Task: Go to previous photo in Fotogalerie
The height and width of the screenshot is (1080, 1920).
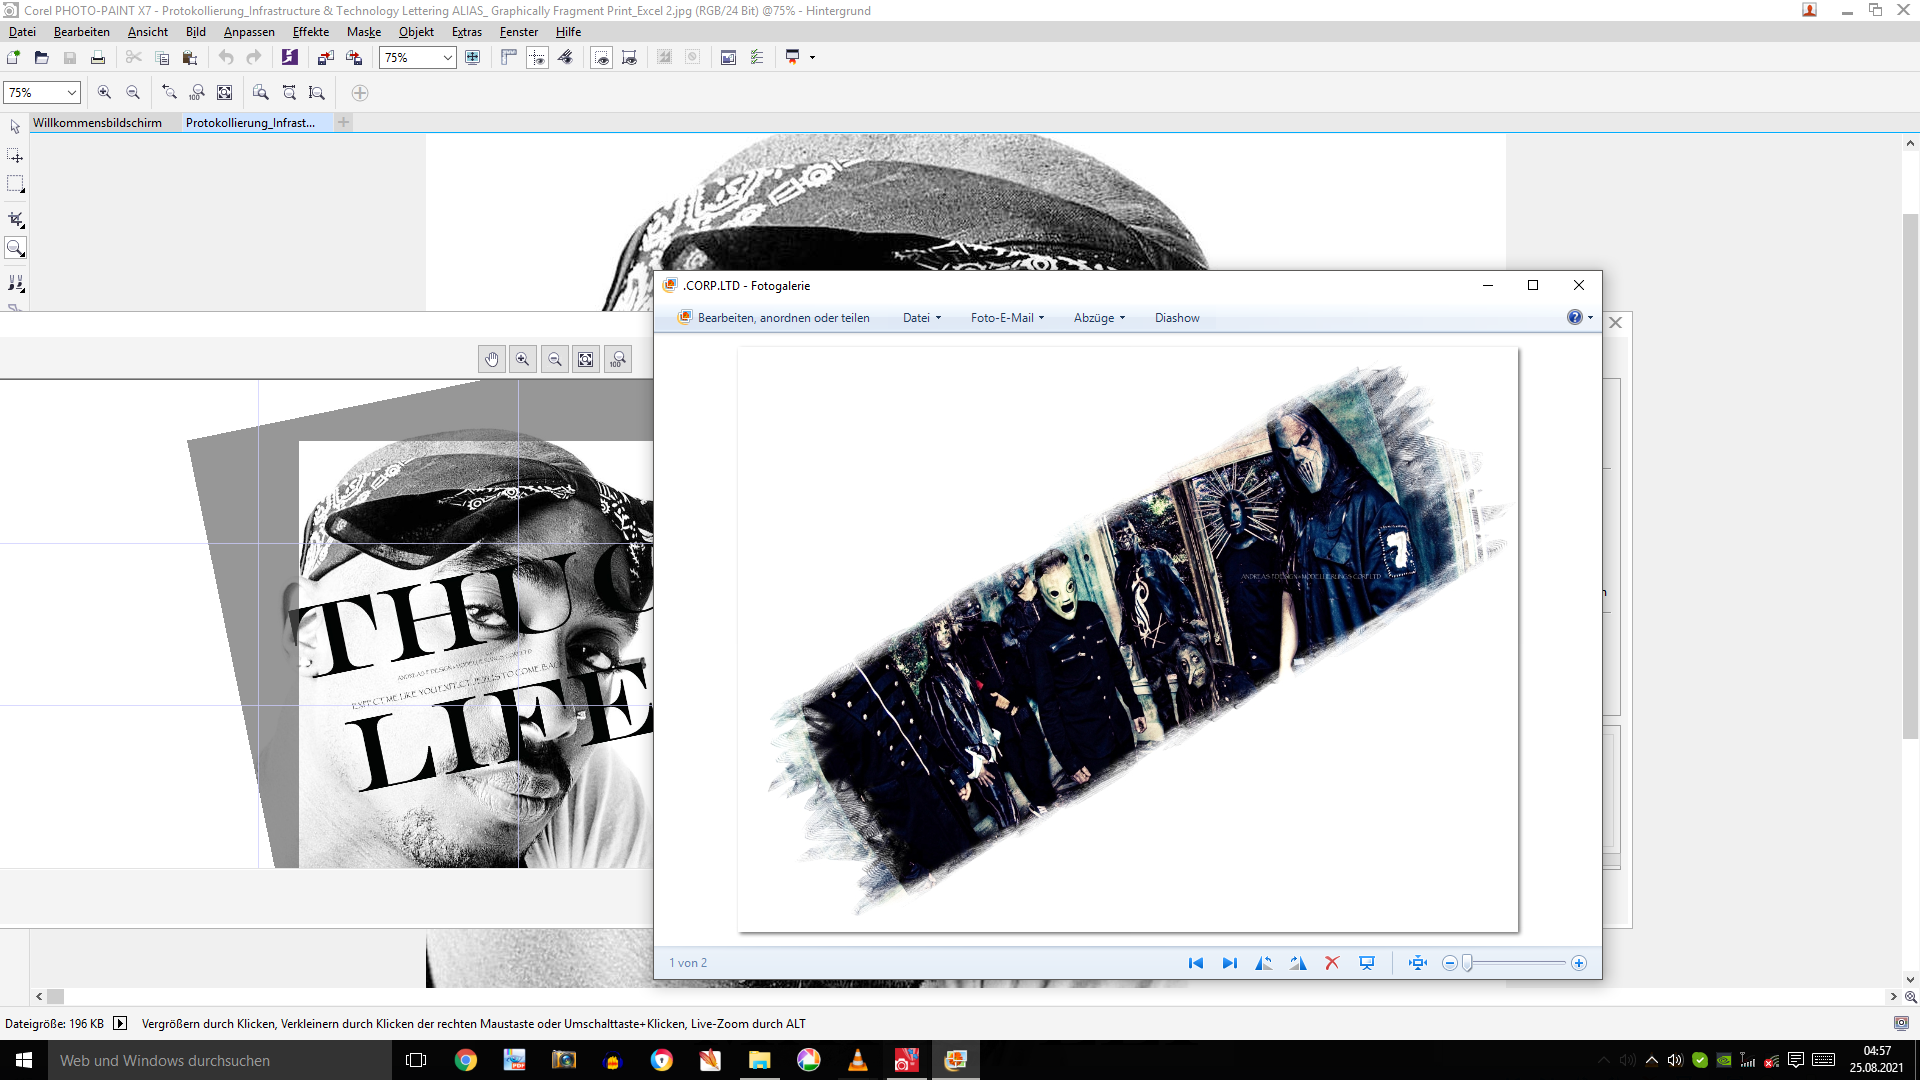Action: 1195,963
